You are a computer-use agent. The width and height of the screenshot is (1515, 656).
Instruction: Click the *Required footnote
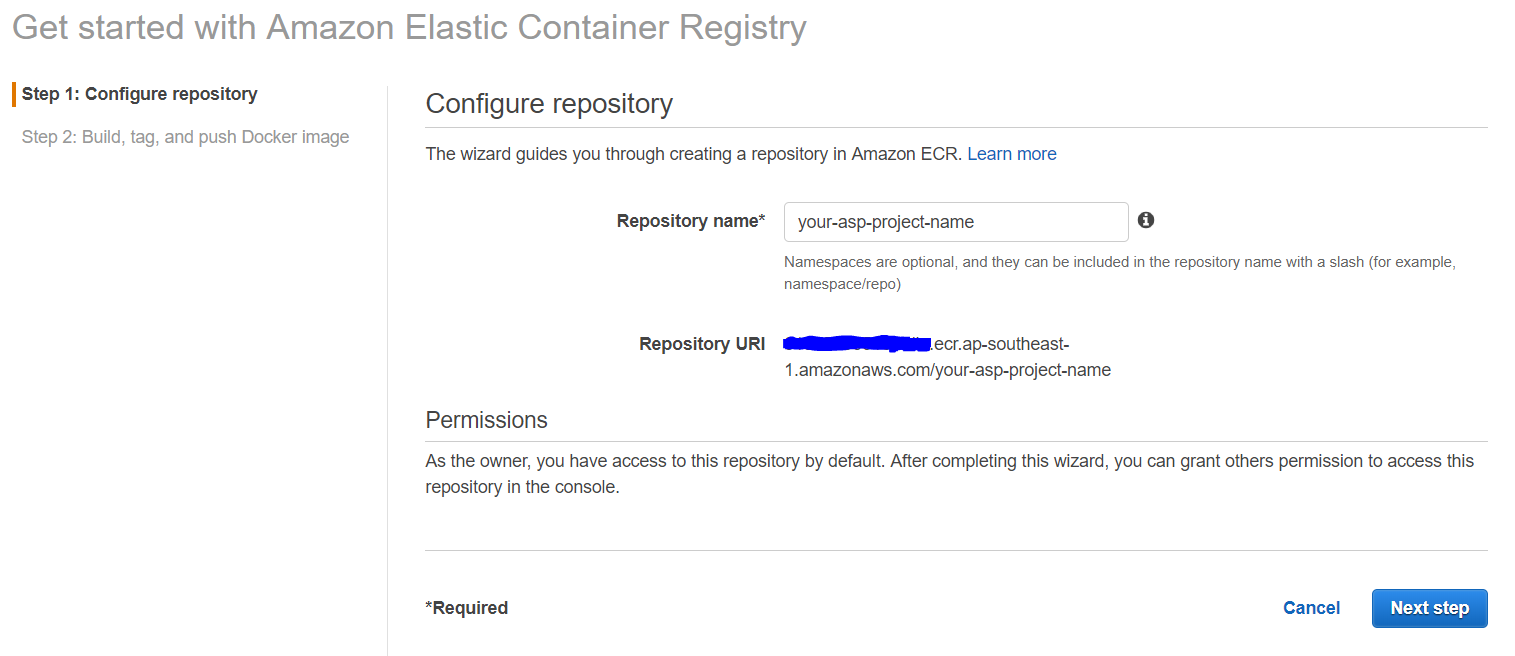coord(466,608)
